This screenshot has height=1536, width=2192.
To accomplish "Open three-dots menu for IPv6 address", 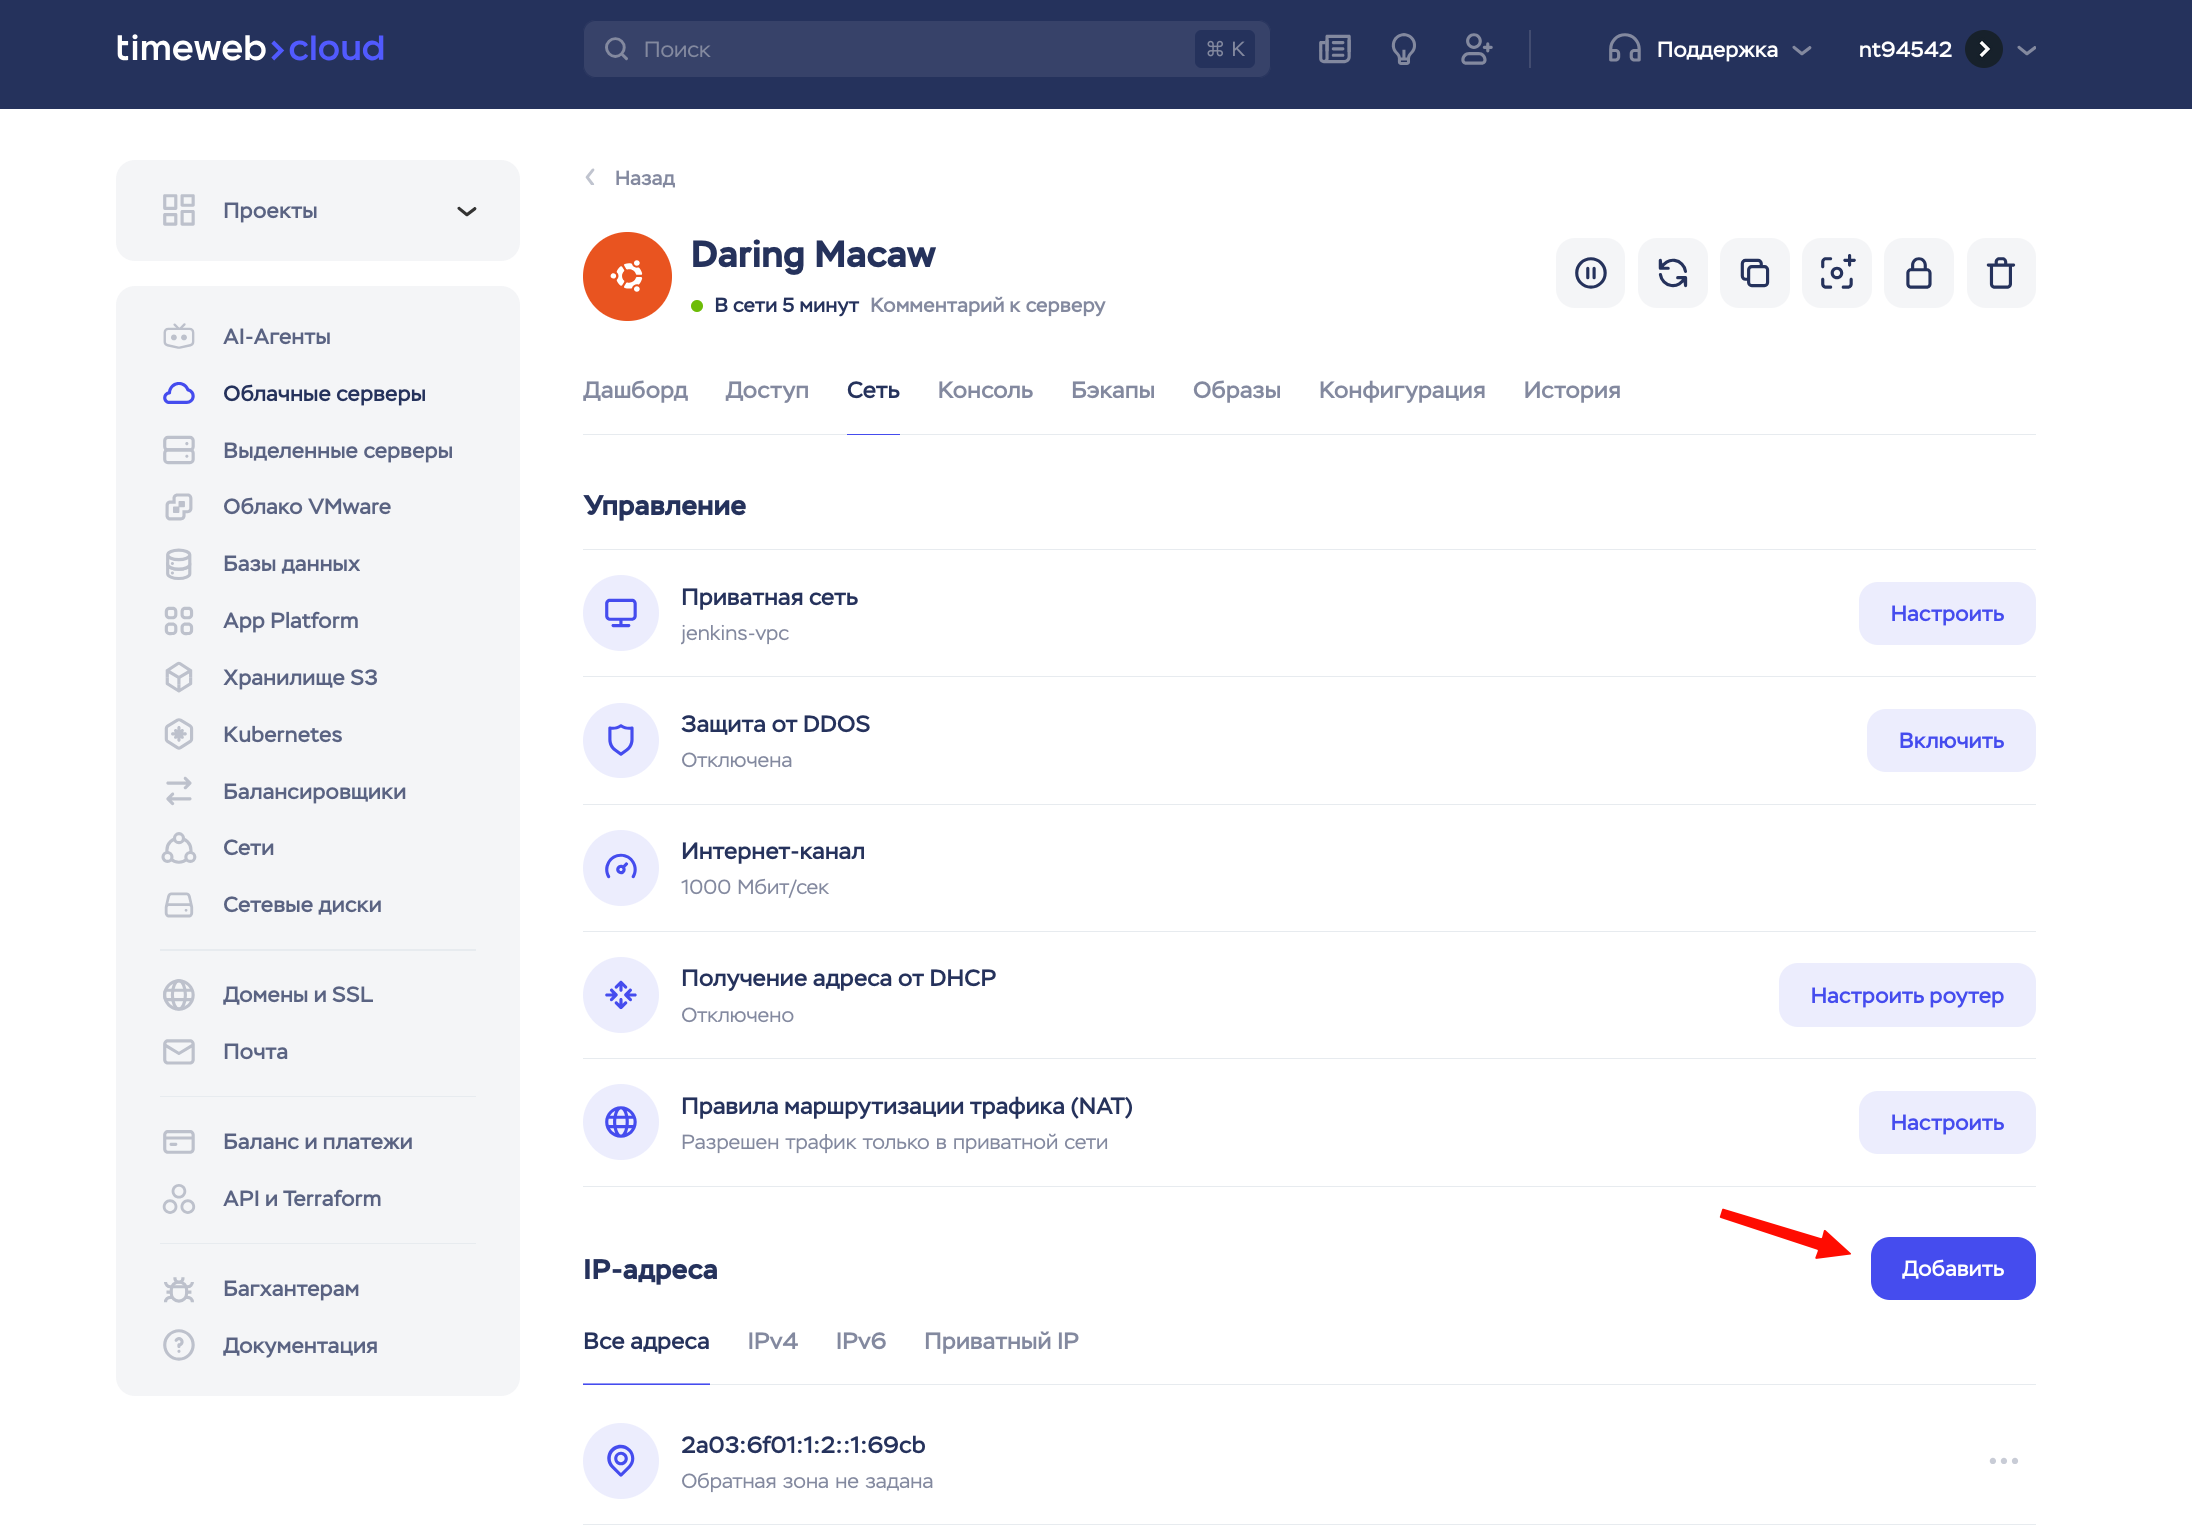I will click(x=2003, y=1461).
